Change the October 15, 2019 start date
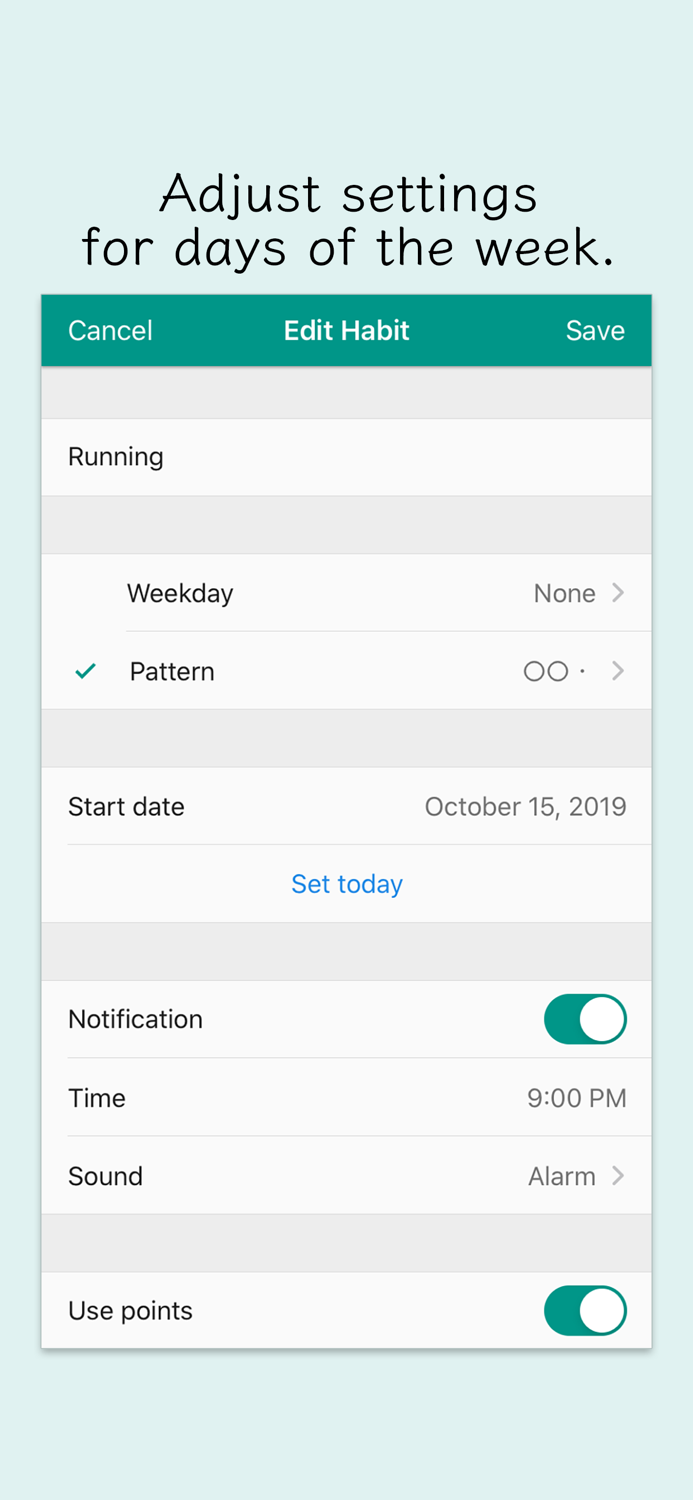 click(x=525, y=807)
